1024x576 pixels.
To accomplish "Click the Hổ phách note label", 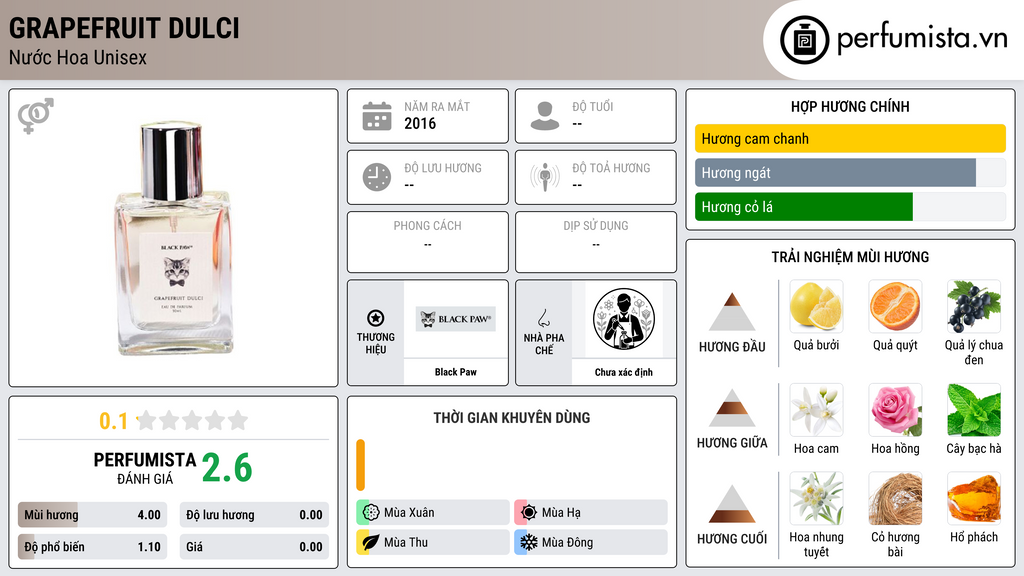I will [x=974, y=537].
